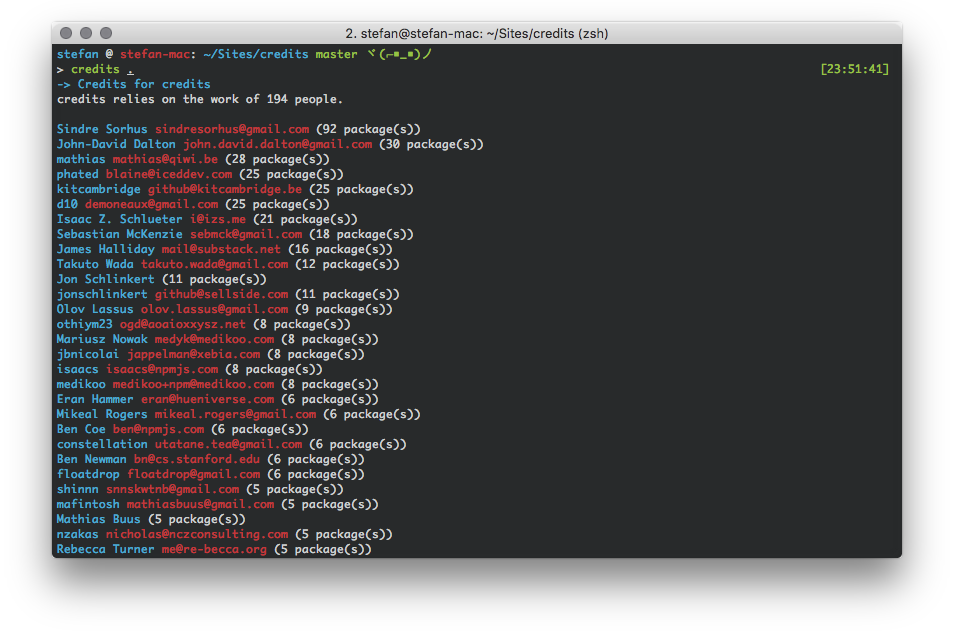Click email floatdrop@gmail.com
Image resolution: width=963 pixels, height=635 pixels.
[x=193, y=474]
